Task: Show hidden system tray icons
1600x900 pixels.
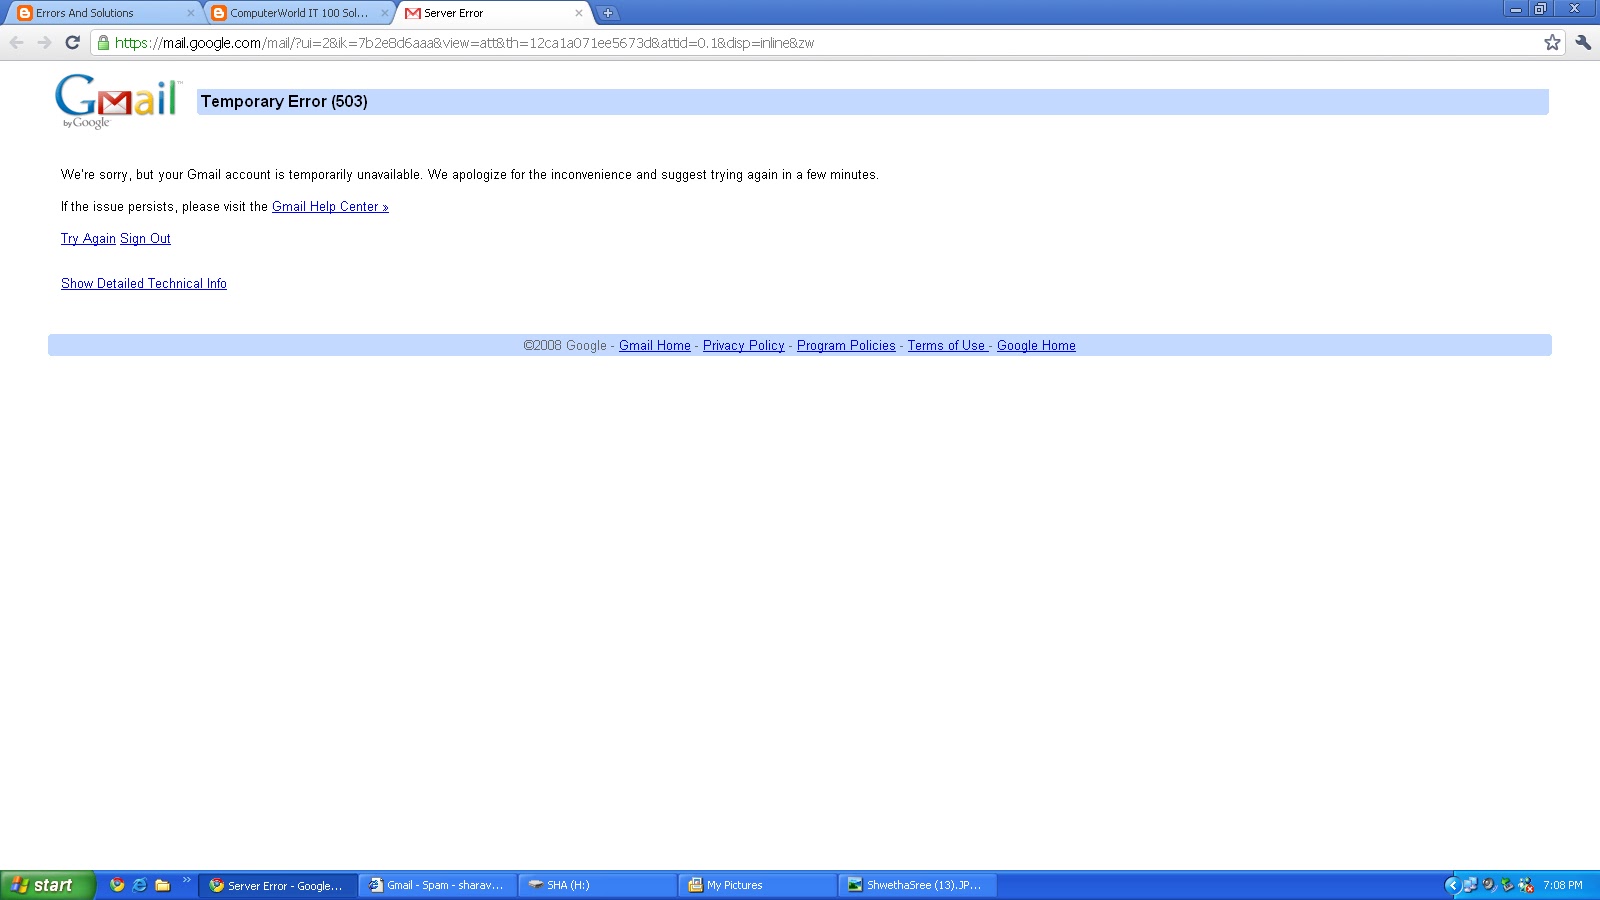Action: click(x=1452, y=885)
